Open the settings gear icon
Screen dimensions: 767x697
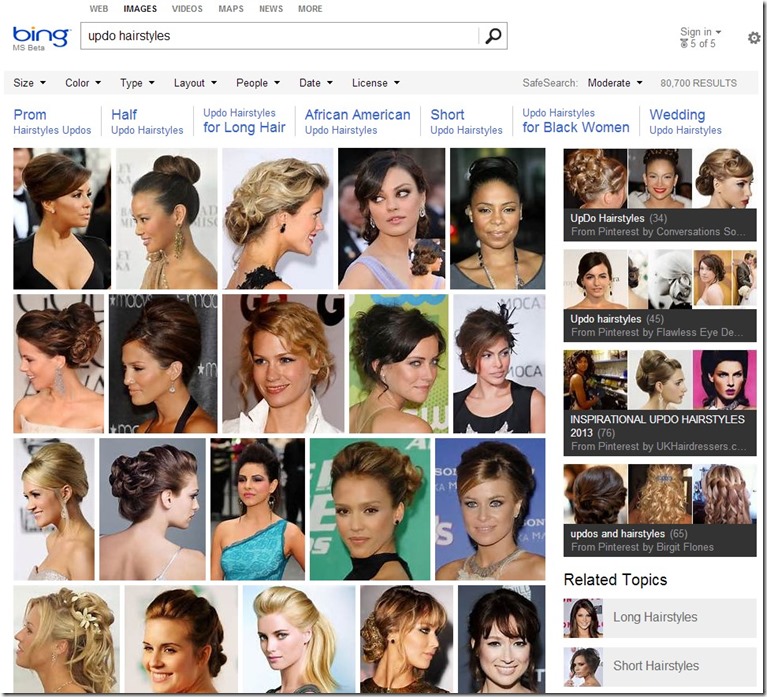(x=754, y=38)
